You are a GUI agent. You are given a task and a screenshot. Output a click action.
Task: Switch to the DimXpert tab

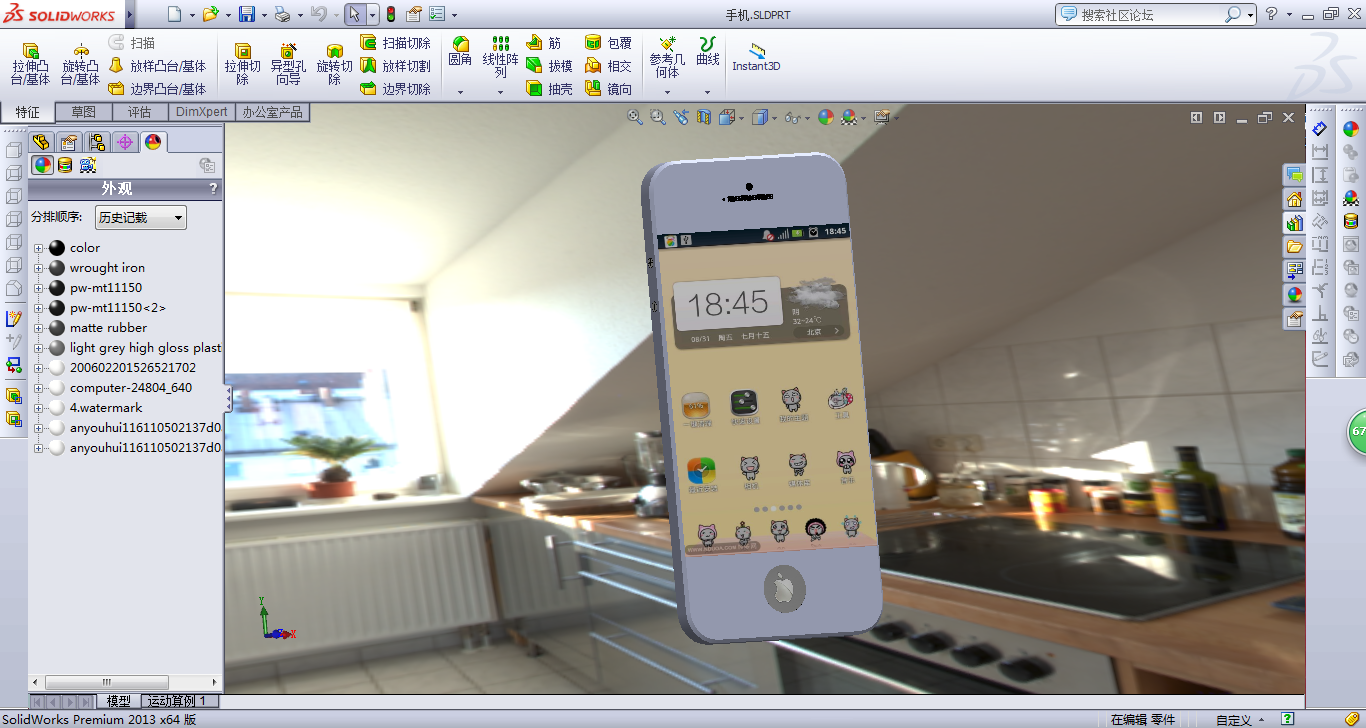pos(202,112)
